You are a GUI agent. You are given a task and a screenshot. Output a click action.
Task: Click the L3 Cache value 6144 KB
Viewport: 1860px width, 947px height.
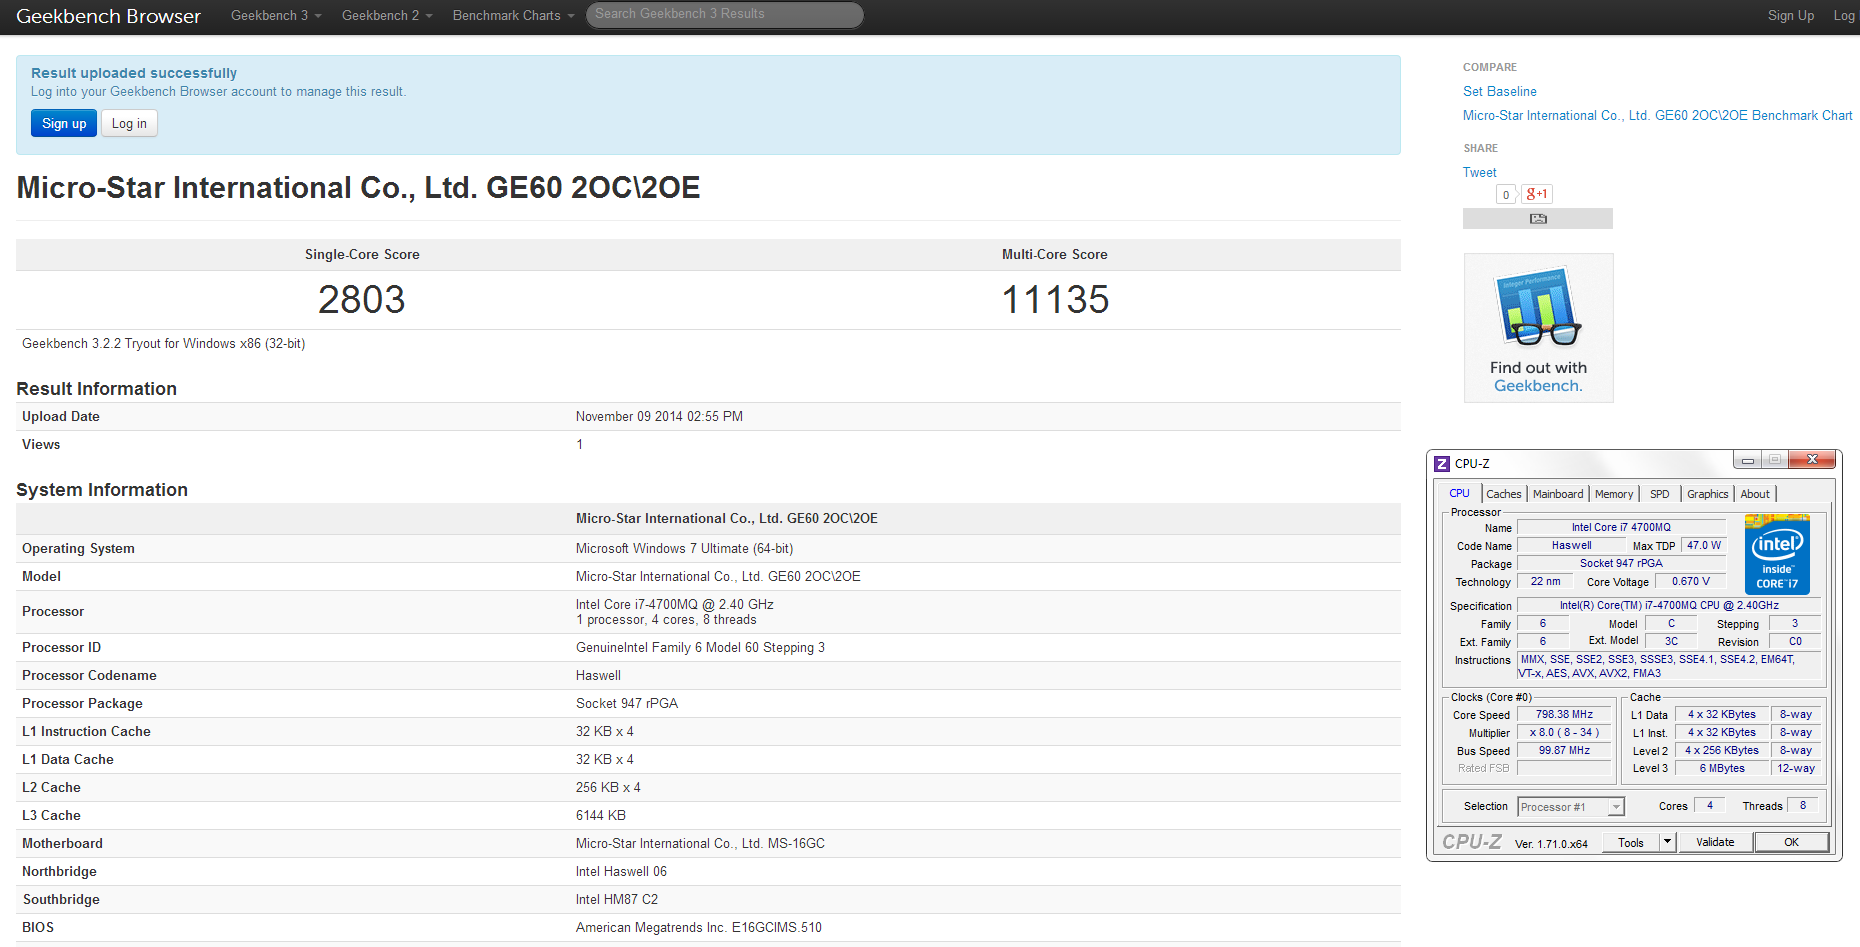[x=601, y=815]
